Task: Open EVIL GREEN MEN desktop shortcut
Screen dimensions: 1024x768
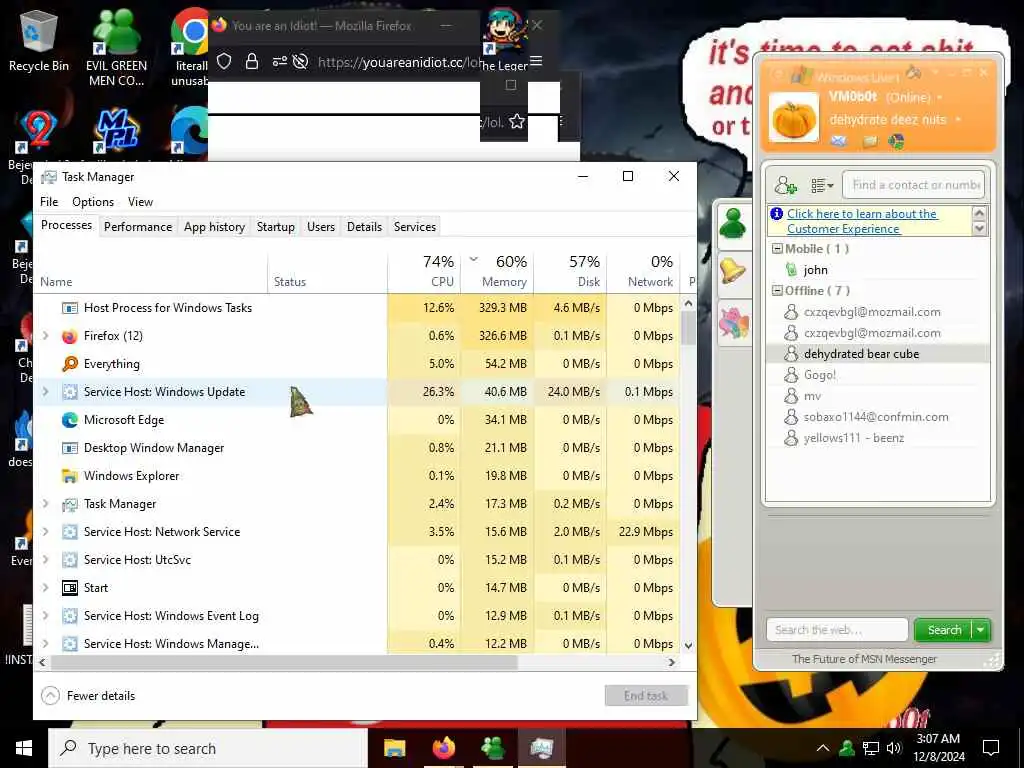Action: (x=116, y=47)
